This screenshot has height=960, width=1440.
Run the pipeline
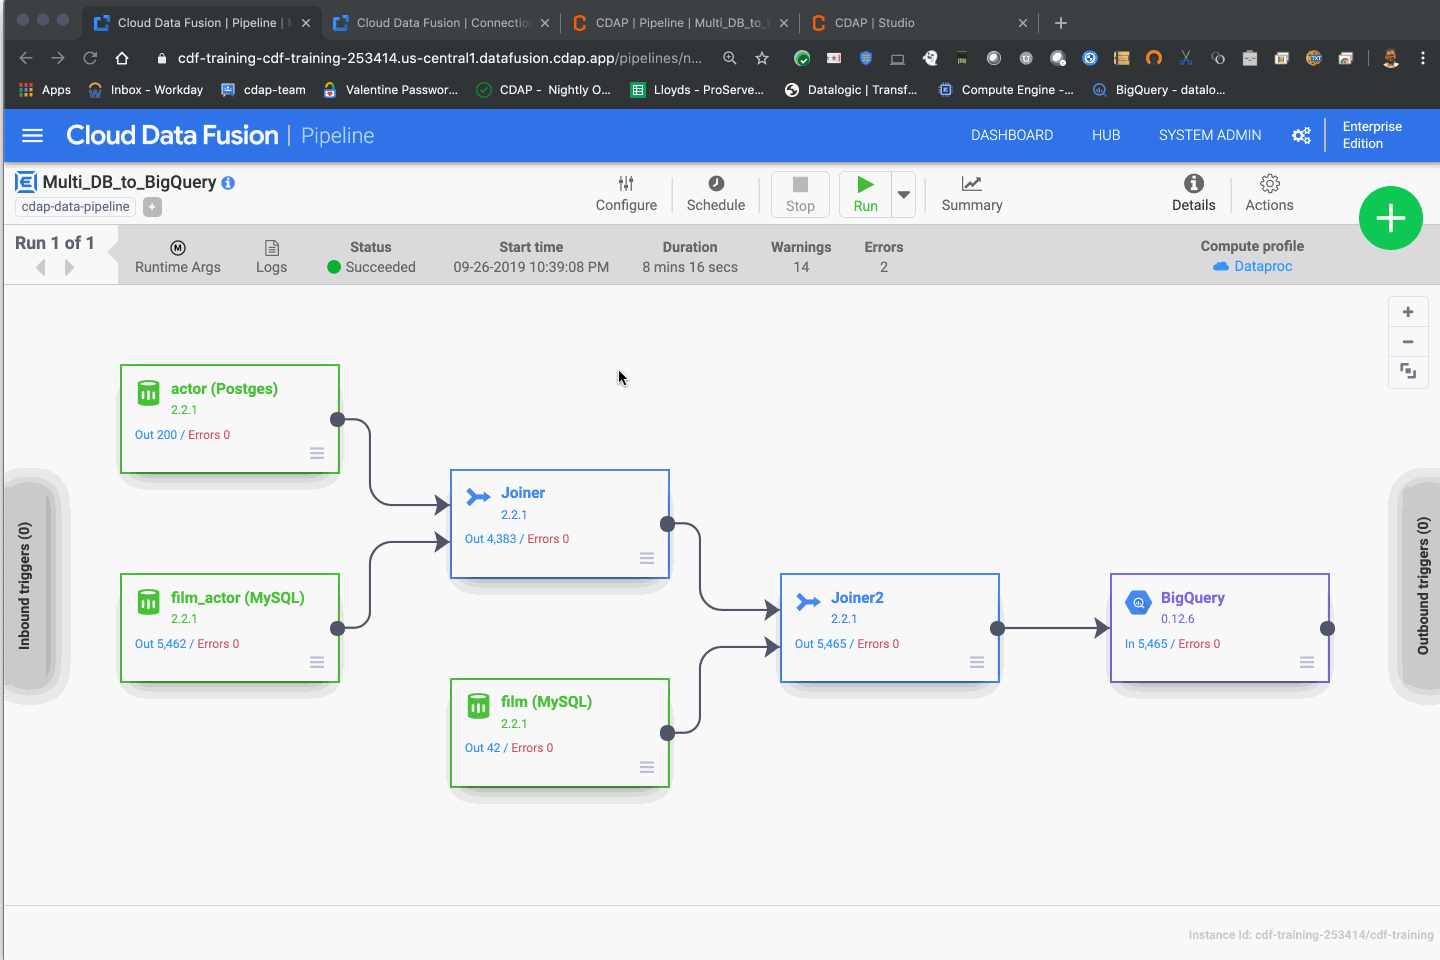[x=865, y=194]
